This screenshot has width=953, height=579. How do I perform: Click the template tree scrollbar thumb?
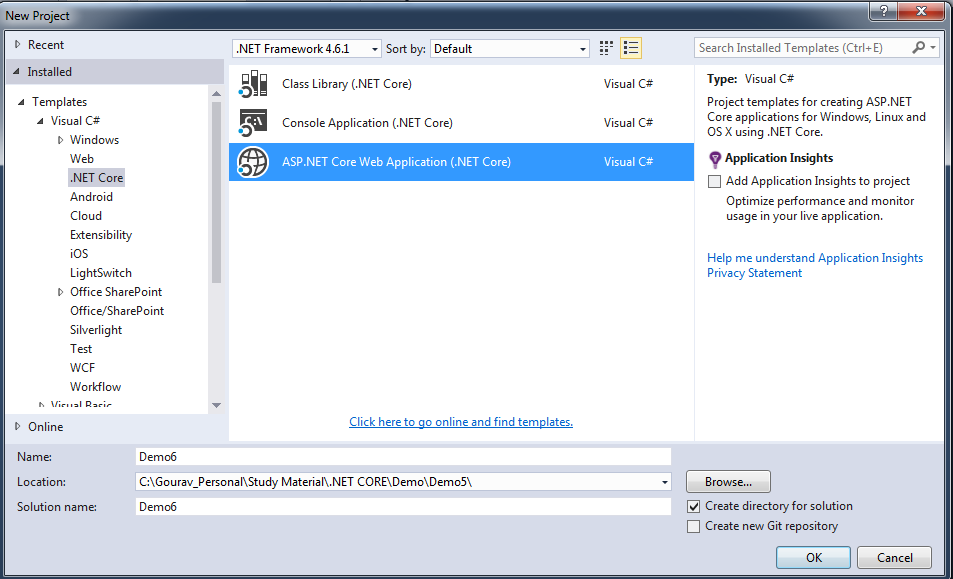216,192
